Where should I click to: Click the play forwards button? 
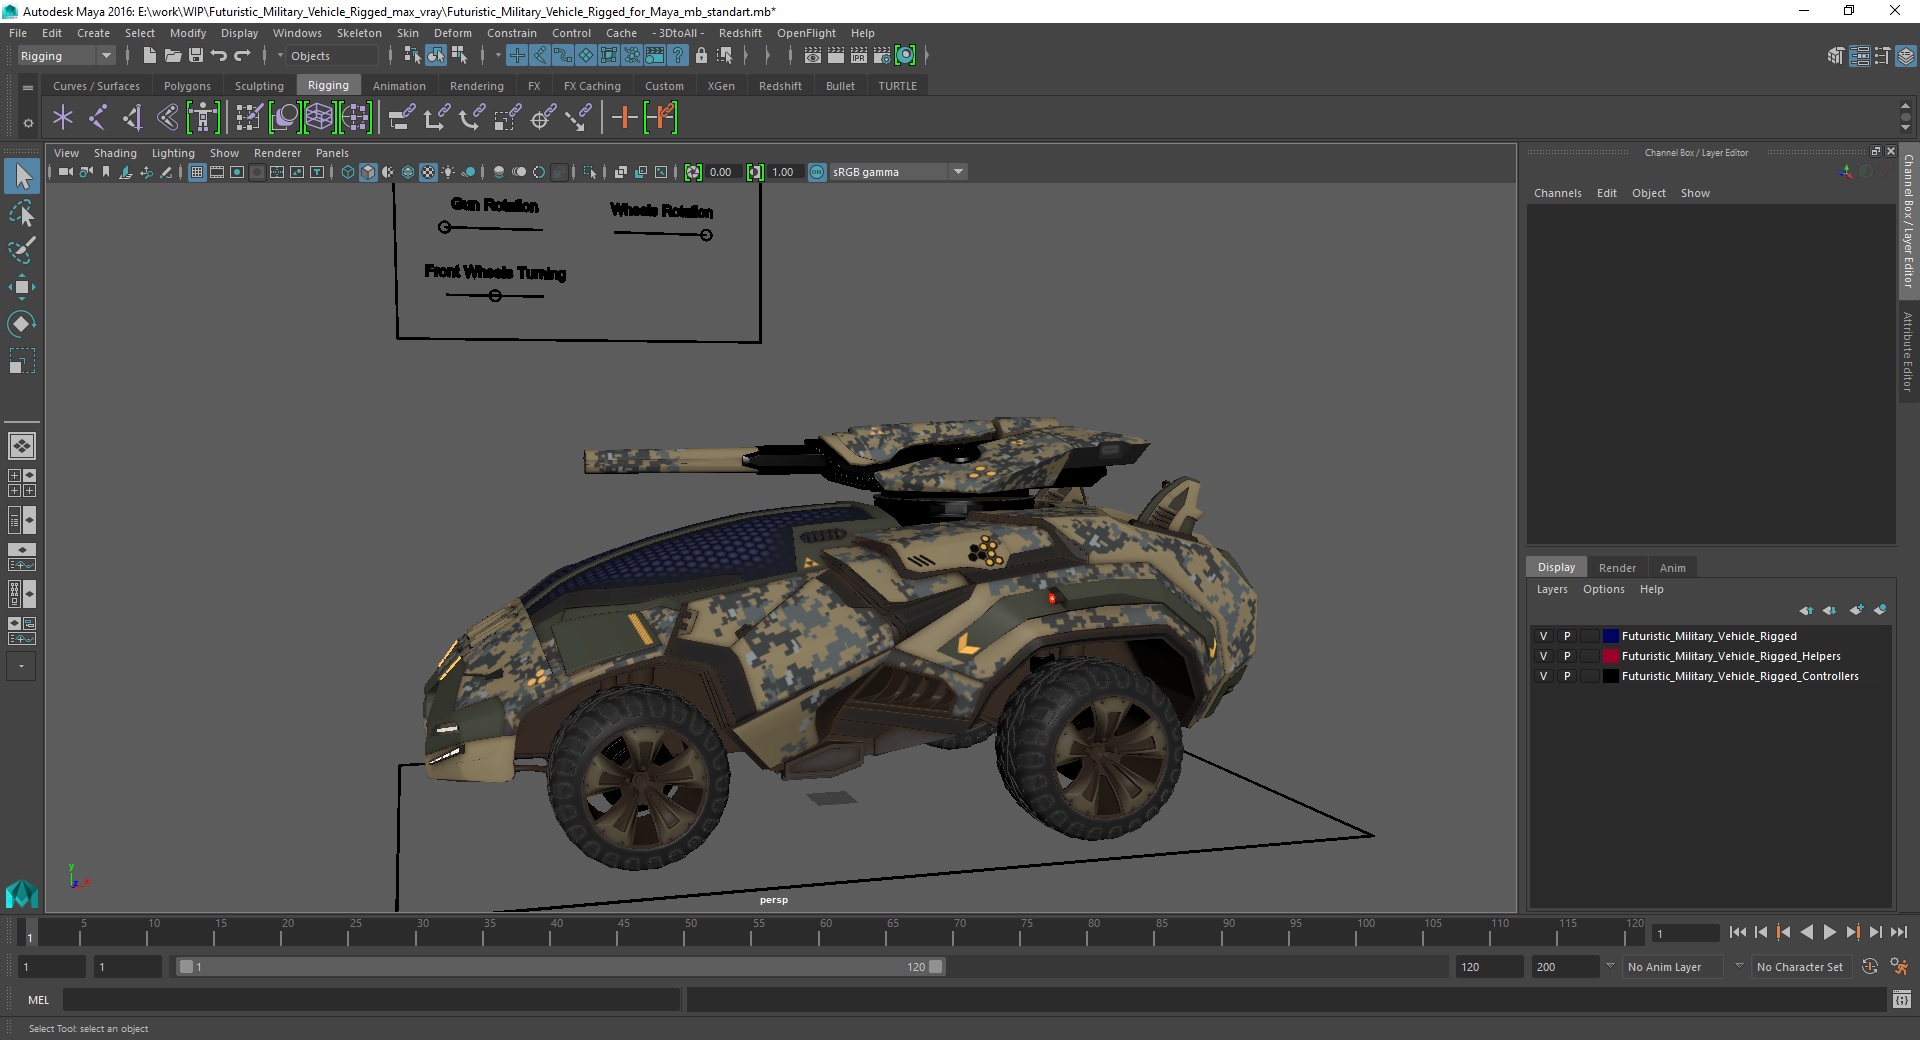pos(1829,932)
